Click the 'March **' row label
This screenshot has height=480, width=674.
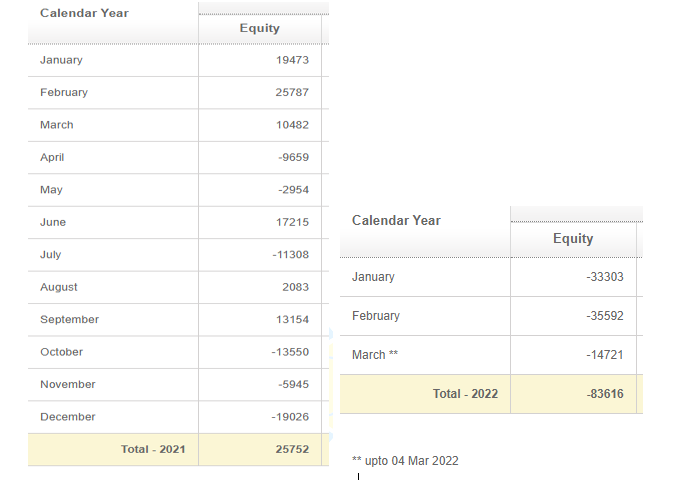point(375,355)
